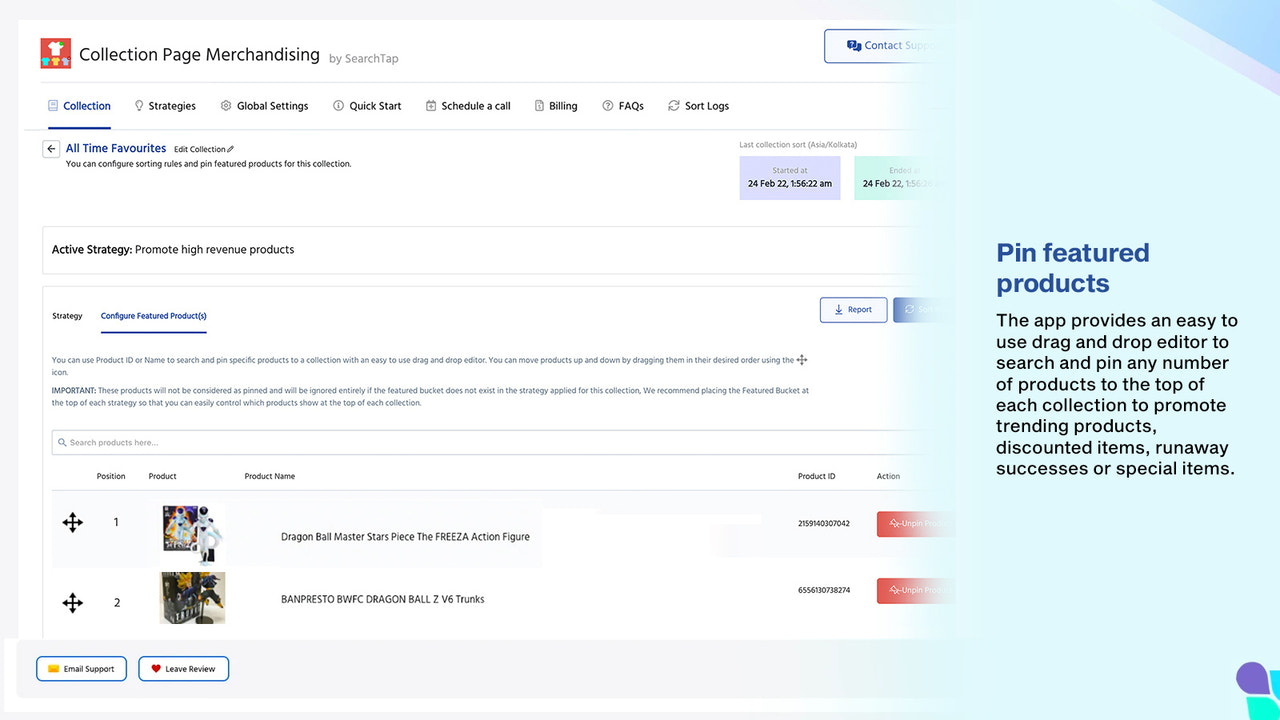This screenshot has width=1280, height=720.
Task: Click the drag handle for position 1 product
Action: coord(72,522)
